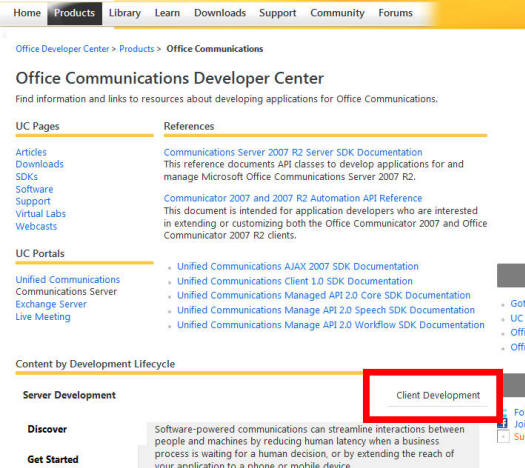Open Unified Communications Client 1.0 SDK Documentation
The image size is (525, 468).
(295, 281)
